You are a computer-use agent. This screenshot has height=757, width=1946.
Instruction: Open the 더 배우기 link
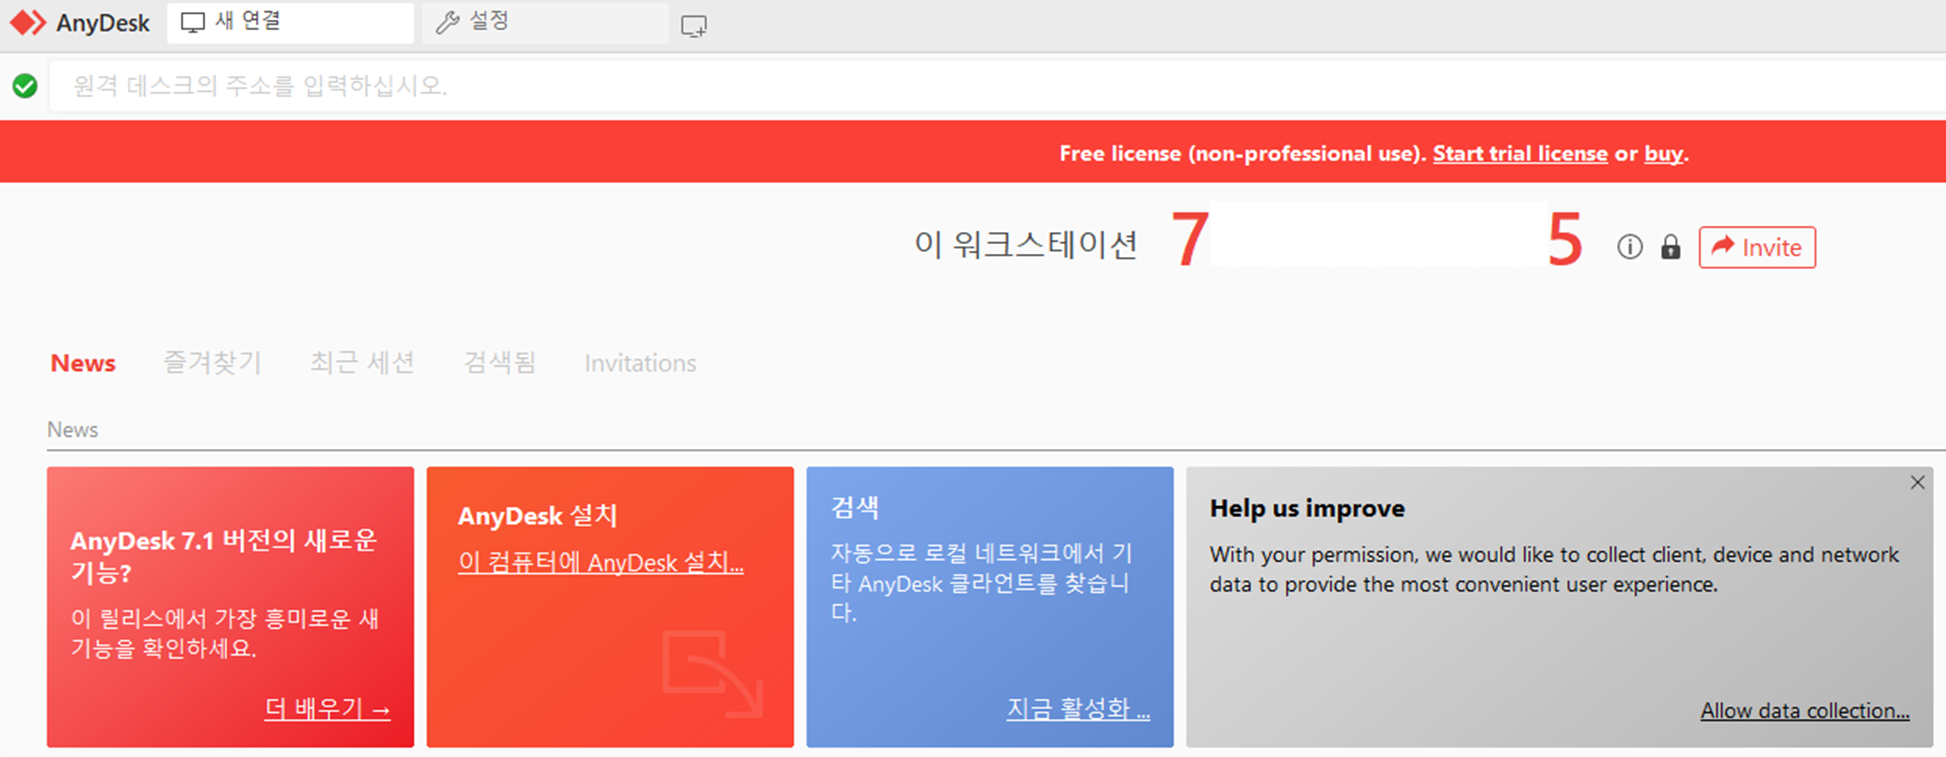tap(327, 709)
